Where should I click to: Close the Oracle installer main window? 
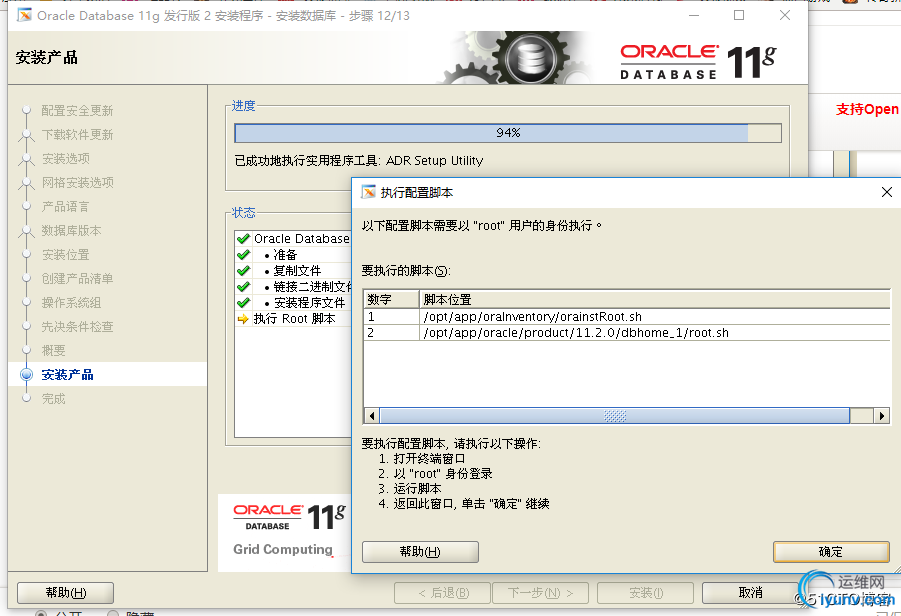(784, 16)
